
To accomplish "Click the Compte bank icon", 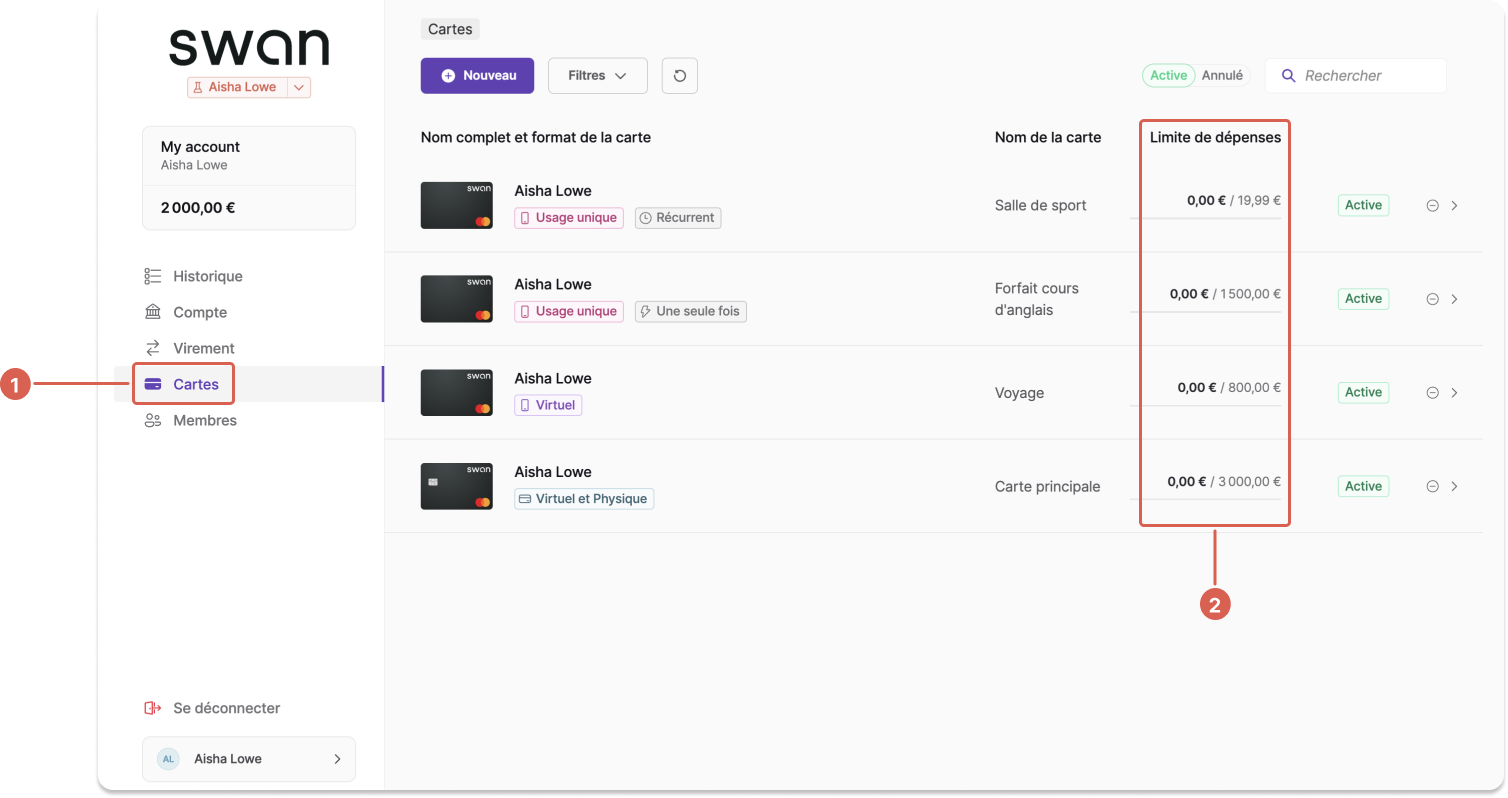I will (x=153, y=312).
